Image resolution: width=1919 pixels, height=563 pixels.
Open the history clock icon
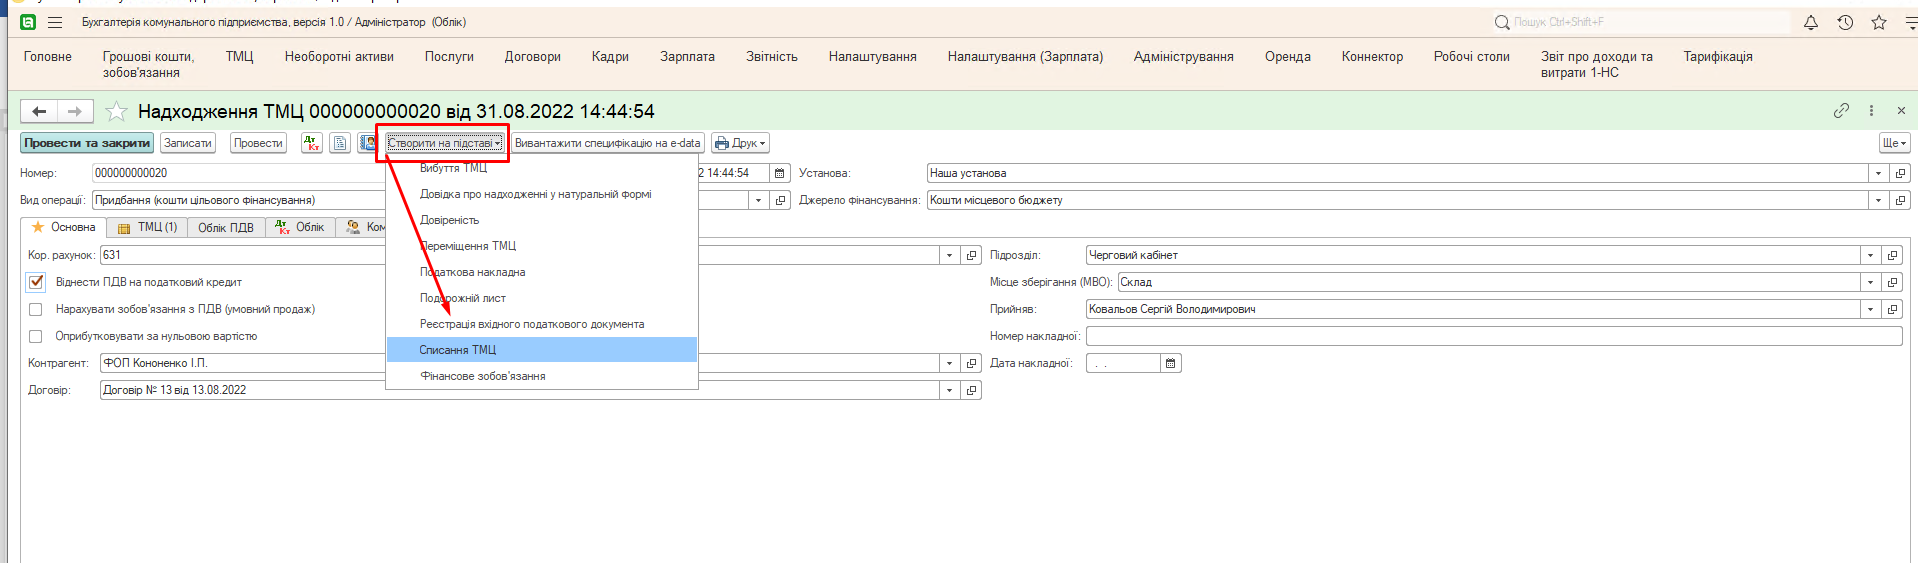pyautogui.click(x=1845, y=22)
